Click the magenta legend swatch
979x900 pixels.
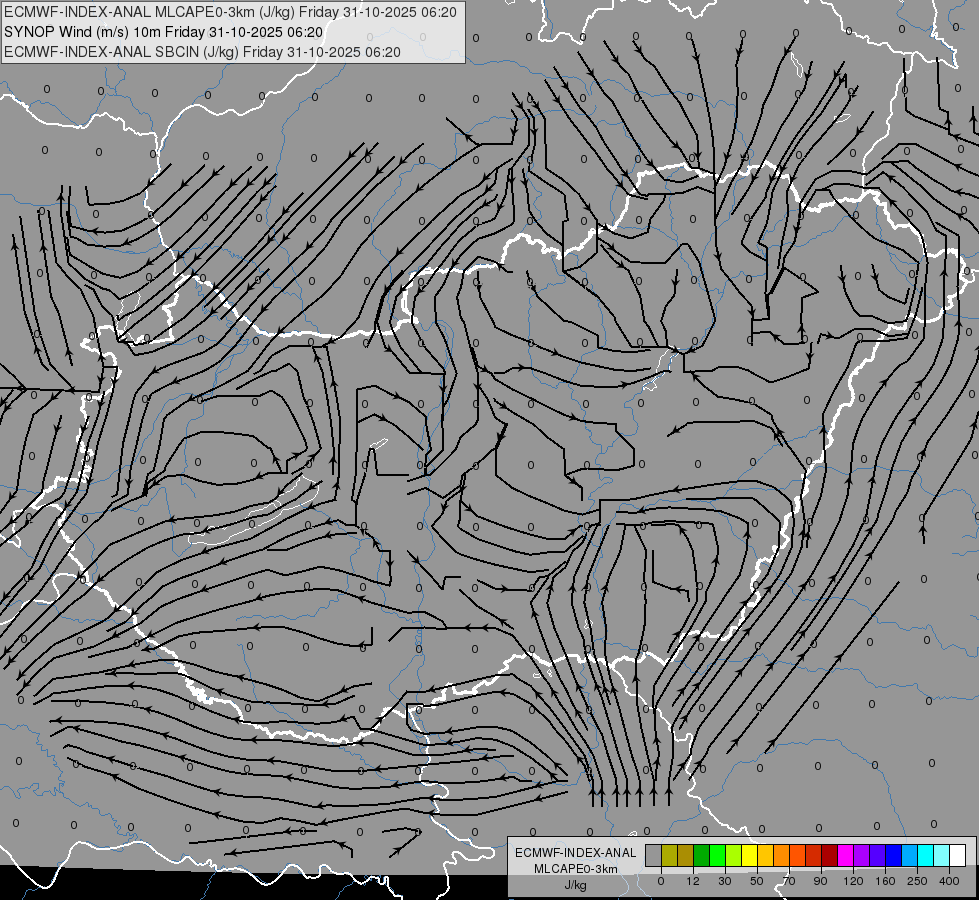(845, 855)
